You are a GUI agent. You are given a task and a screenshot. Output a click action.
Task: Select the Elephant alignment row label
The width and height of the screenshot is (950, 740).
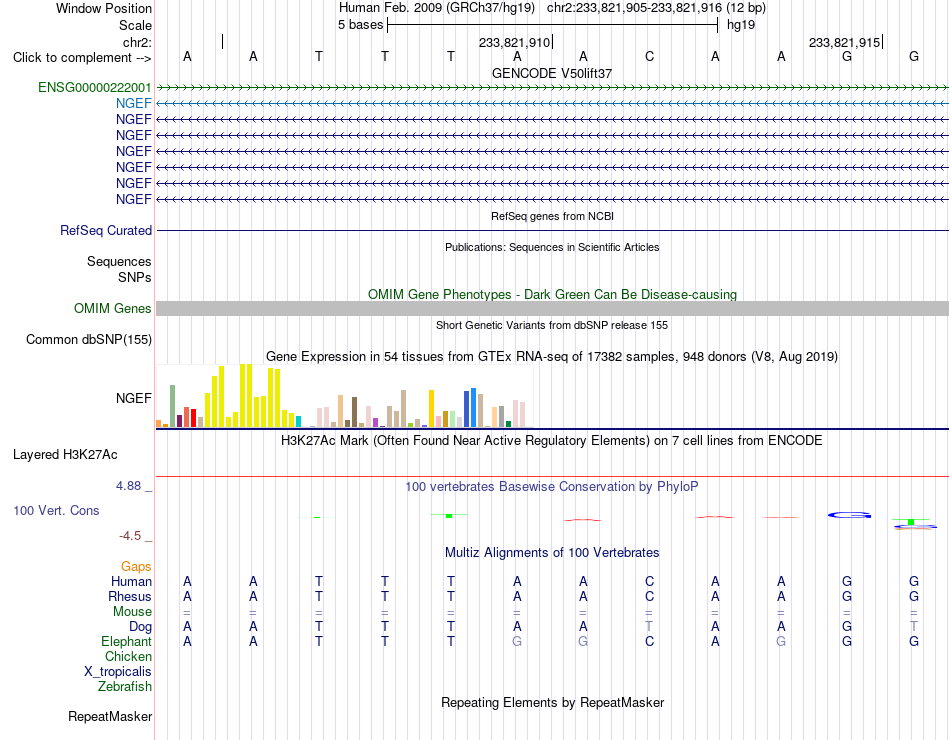(x=127, y=641)
